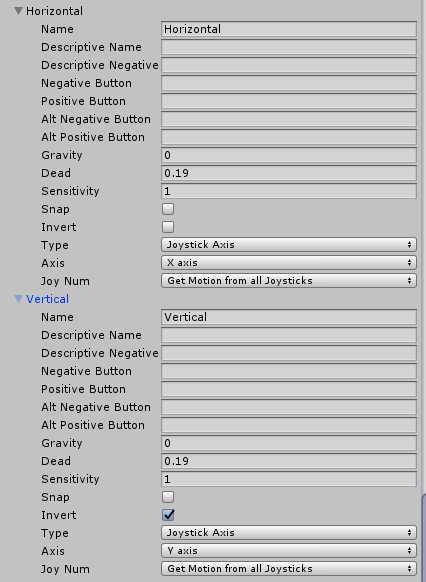This screenshot has height=582, width=426.
Task: Open the X axis dropdown
Action: coord(289,263)
